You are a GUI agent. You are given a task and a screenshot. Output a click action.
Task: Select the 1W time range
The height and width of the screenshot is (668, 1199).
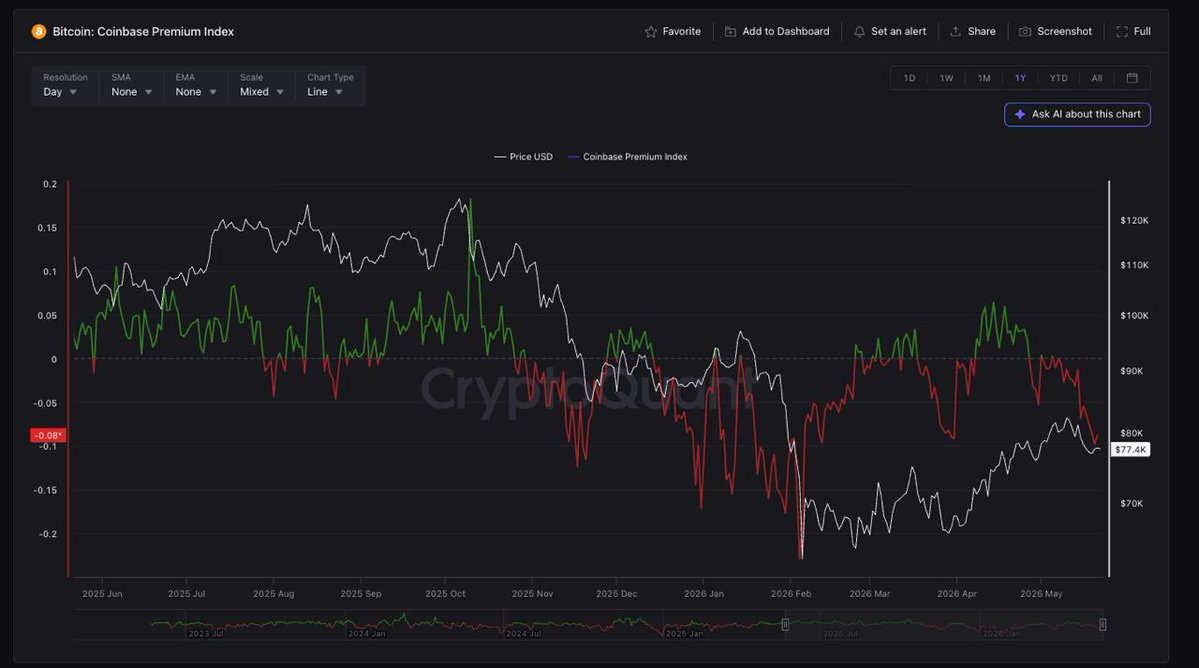pyautogui.click(x=946, y=78)
